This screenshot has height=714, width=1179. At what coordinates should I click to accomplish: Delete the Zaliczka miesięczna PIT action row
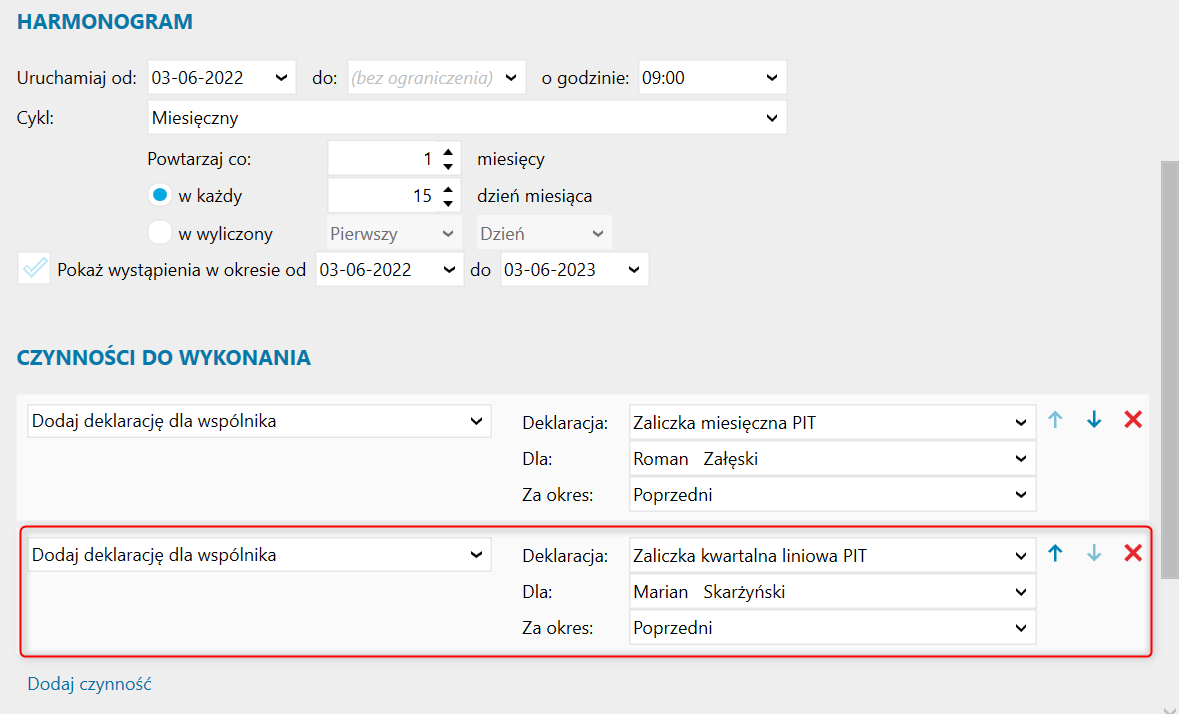1133,421
